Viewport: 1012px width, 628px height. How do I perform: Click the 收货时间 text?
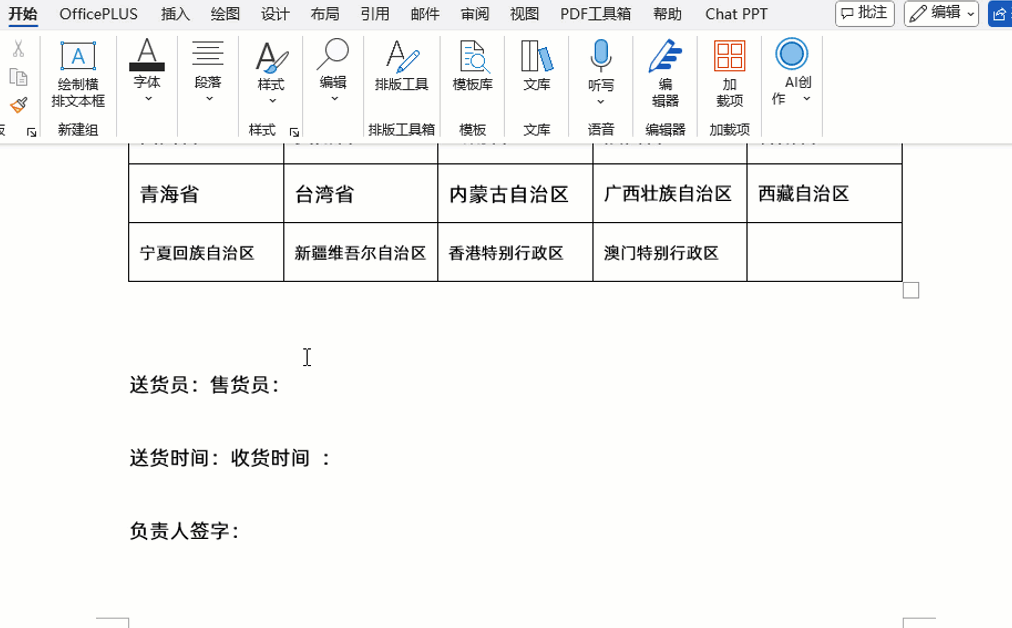(270, 458)
